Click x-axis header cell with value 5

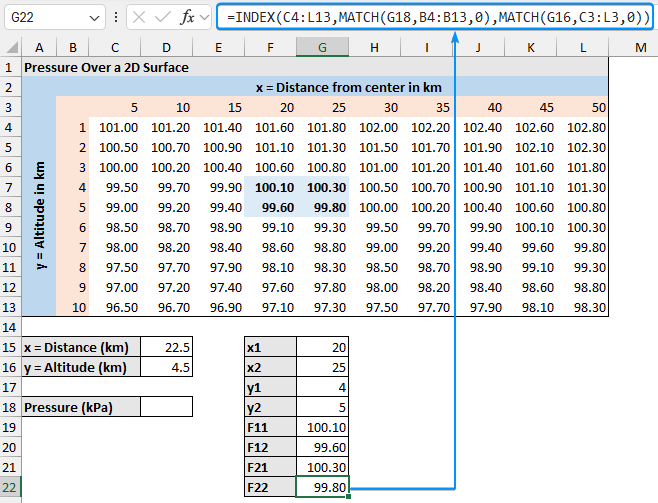coord(115,107)
